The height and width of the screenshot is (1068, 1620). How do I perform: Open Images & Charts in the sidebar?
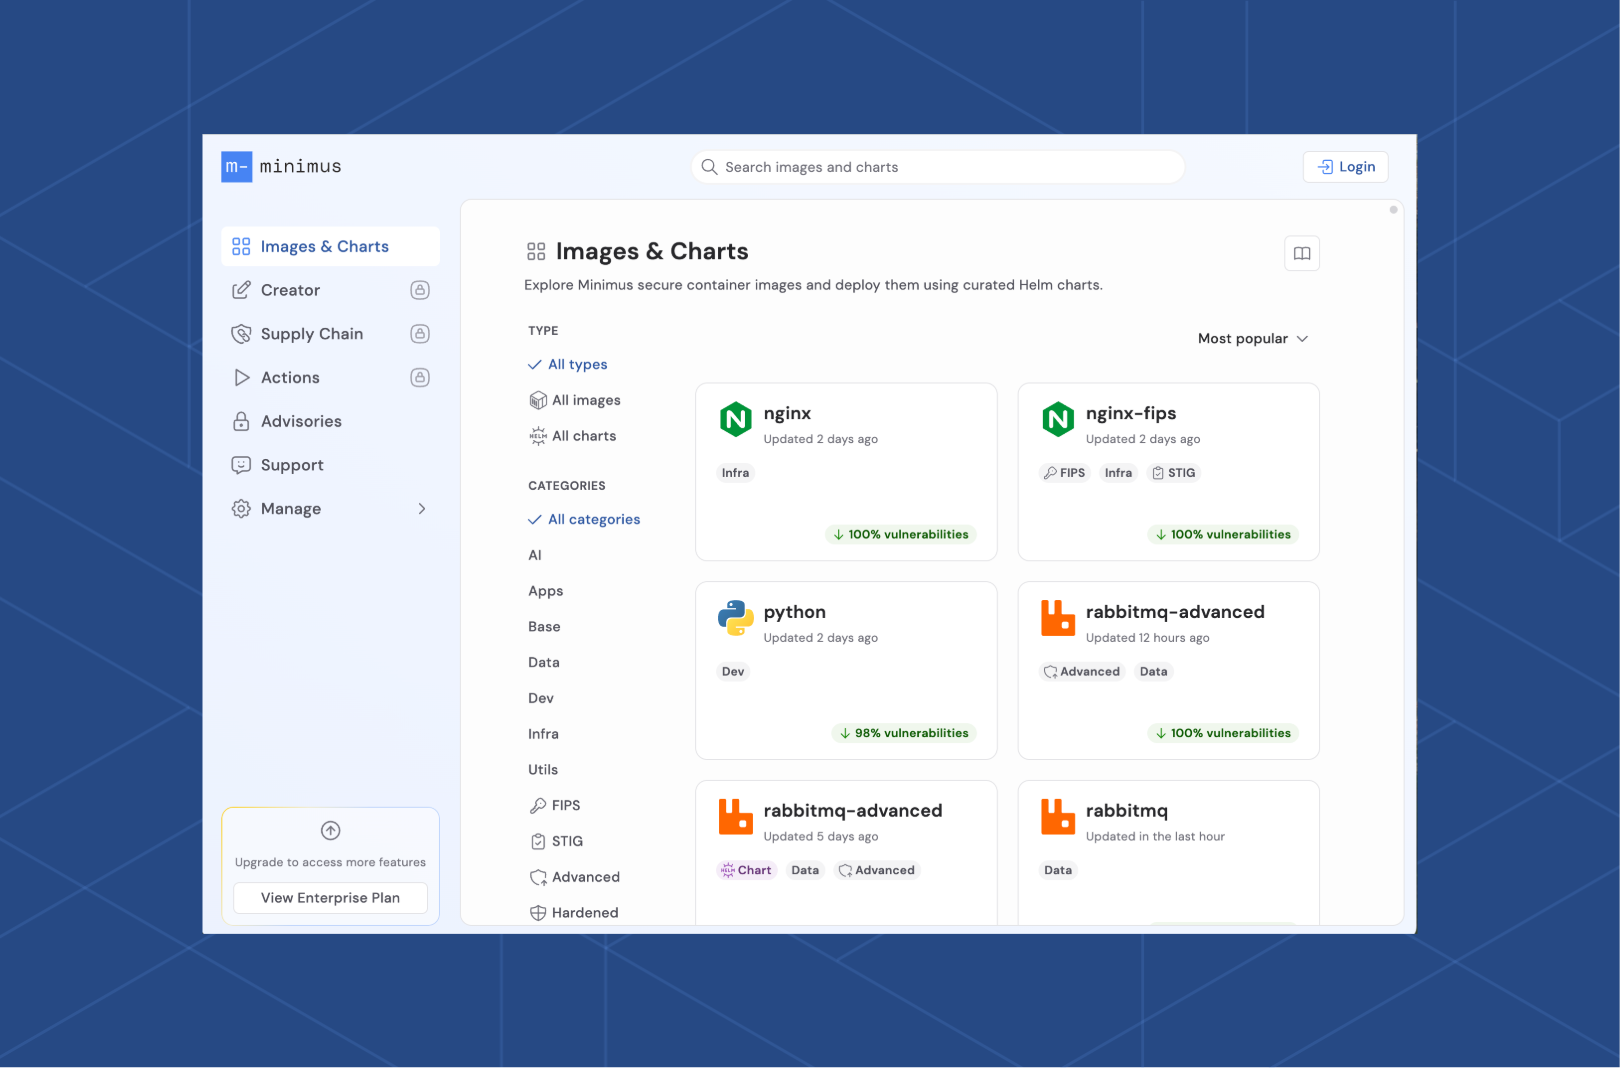(330, 246)
